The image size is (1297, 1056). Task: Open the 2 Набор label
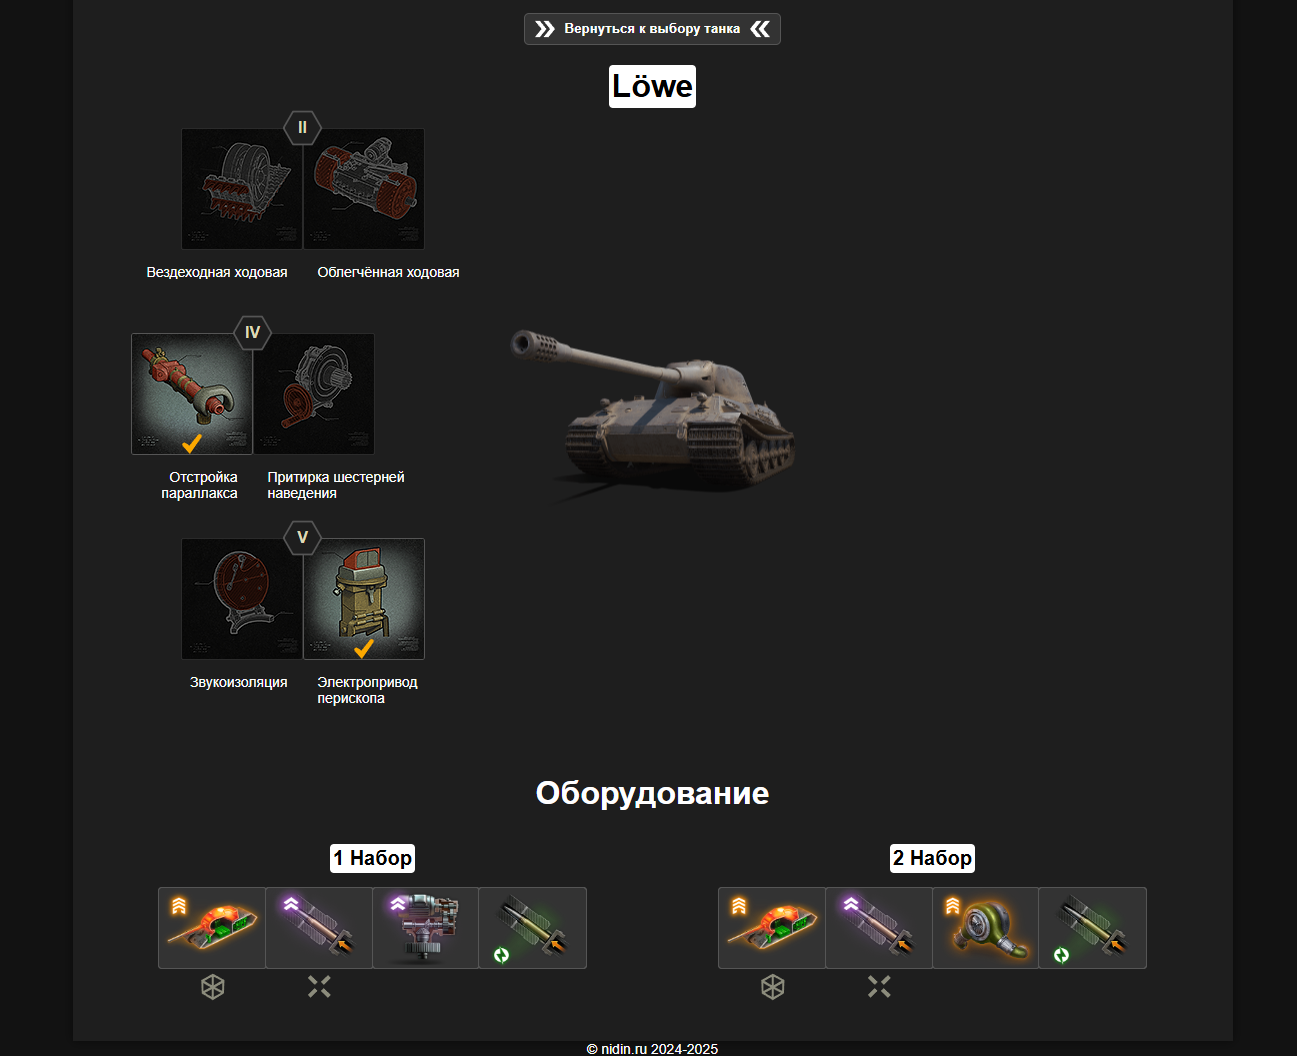(933, 858)
